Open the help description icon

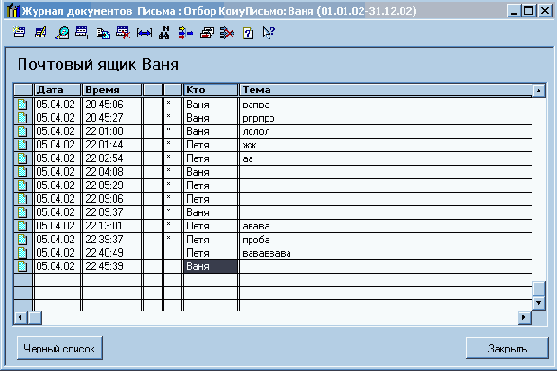coord(248,33)
